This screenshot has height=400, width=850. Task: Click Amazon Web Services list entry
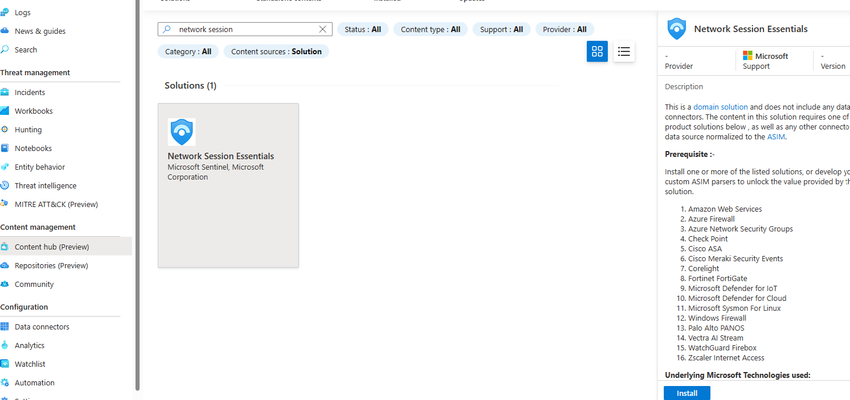725,209
